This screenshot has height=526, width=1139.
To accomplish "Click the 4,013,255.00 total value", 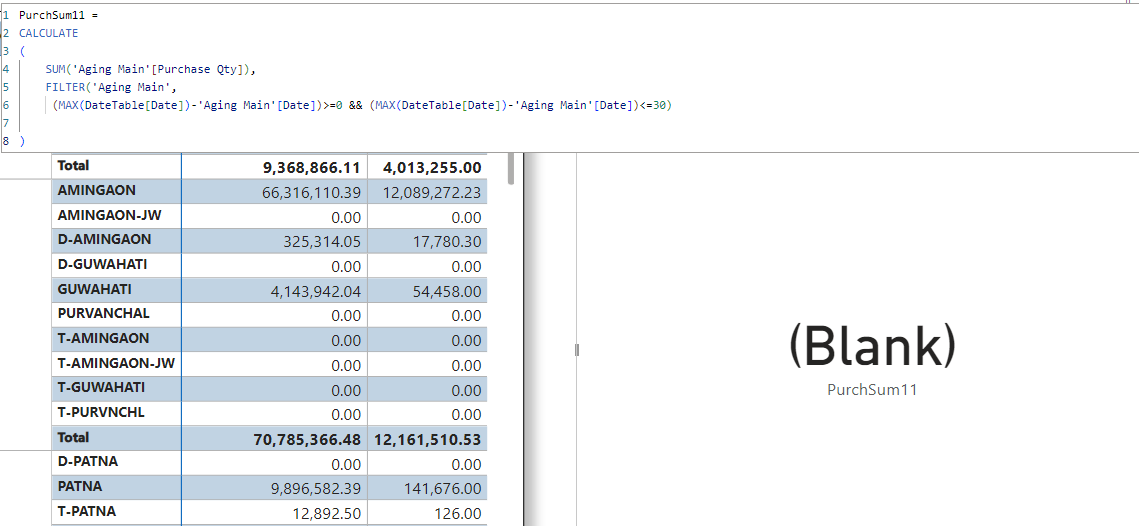I will [x=431, y=168].
